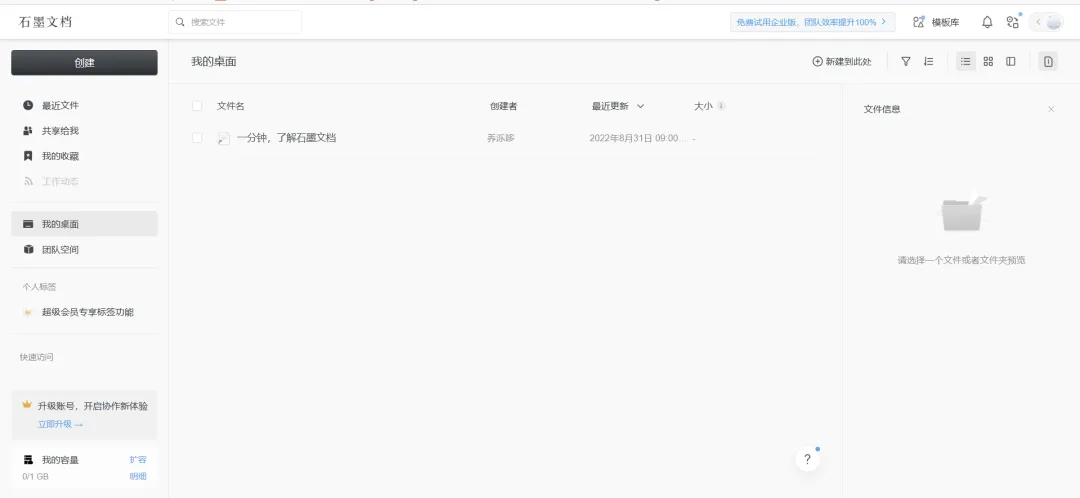
Task: Open the 模板库 template library
Action: pos(936,22)
